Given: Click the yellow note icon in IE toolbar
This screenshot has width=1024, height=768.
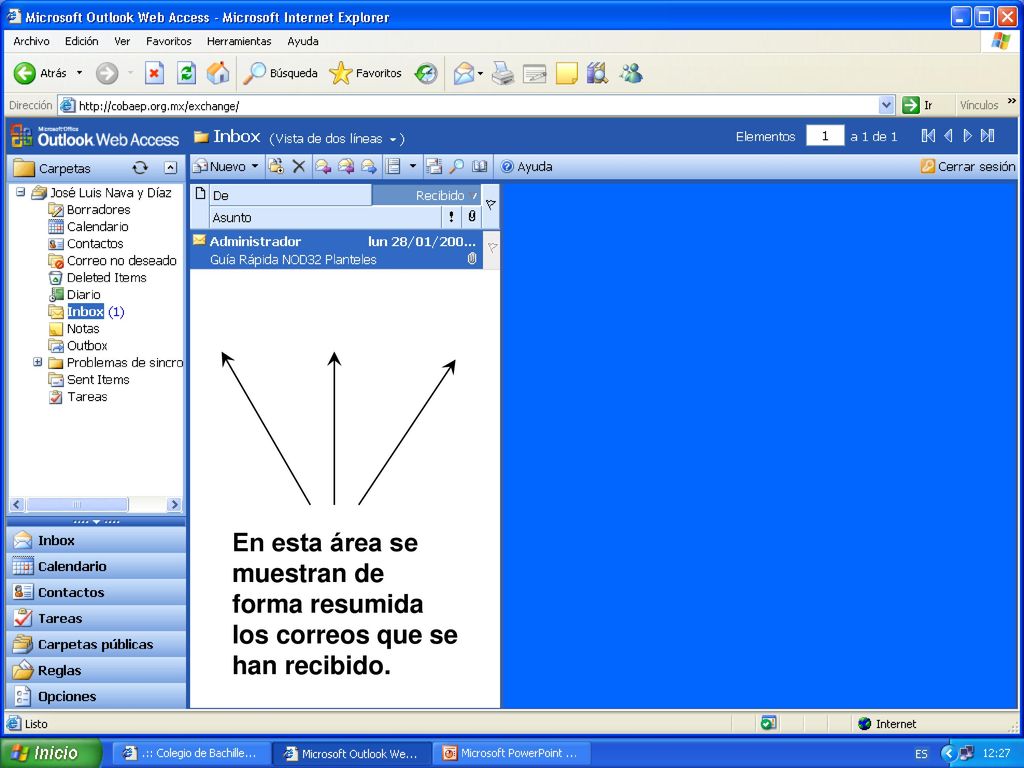Looking at the screenshot, I should tap(566, 73).
